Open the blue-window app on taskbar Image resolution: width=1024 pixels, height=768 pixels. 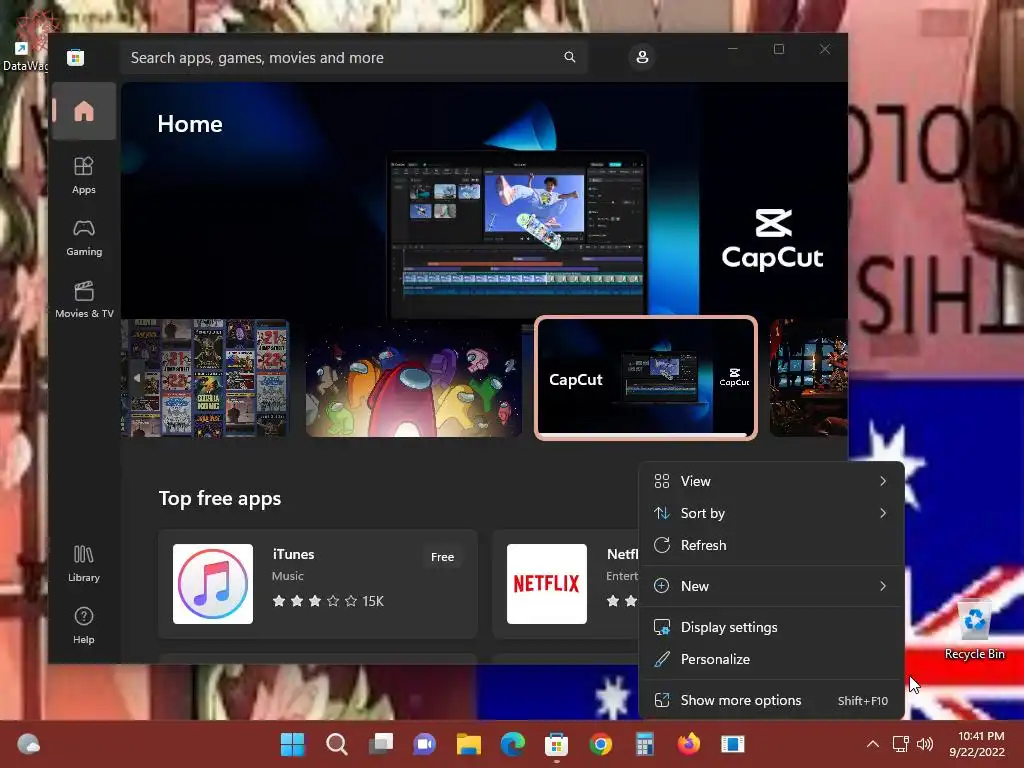(x=733, y=744)
